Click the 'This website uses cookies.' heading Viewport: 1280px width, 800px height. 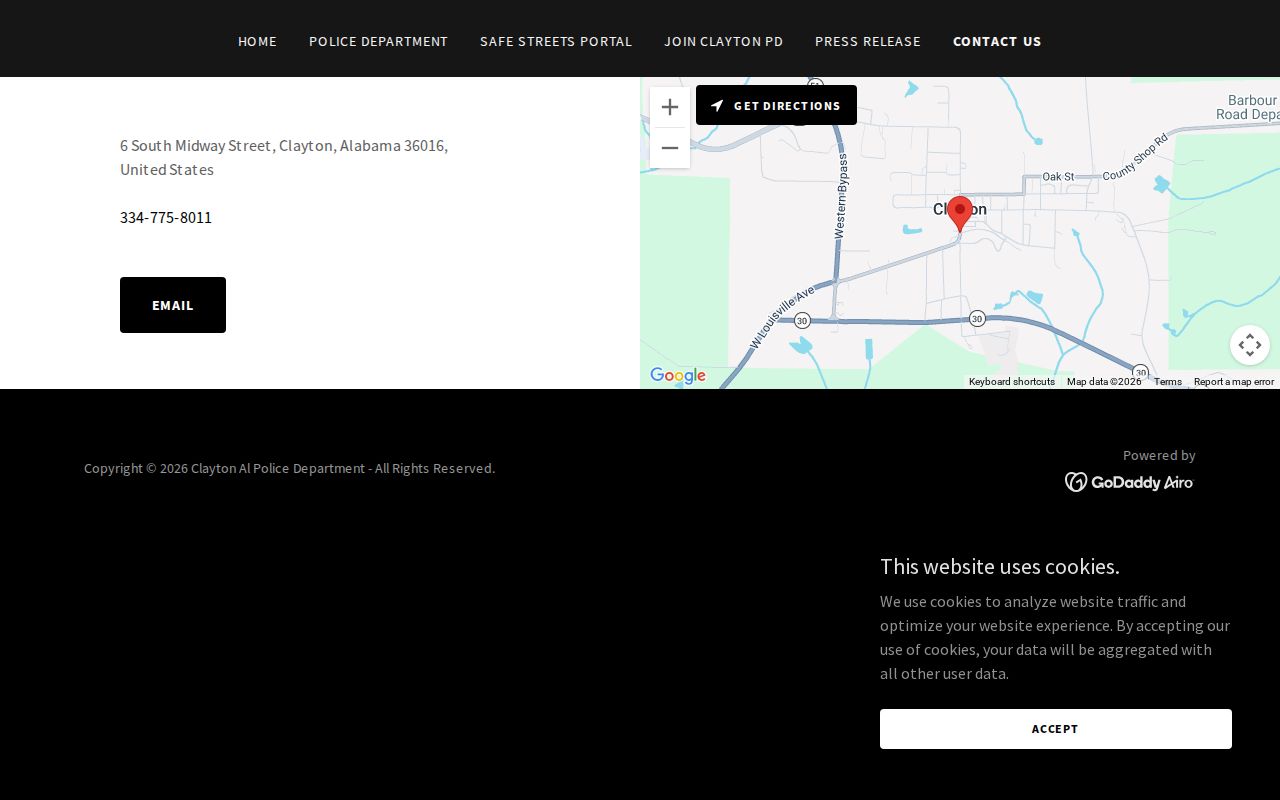pyautogui.click(x=1000, y=566)
